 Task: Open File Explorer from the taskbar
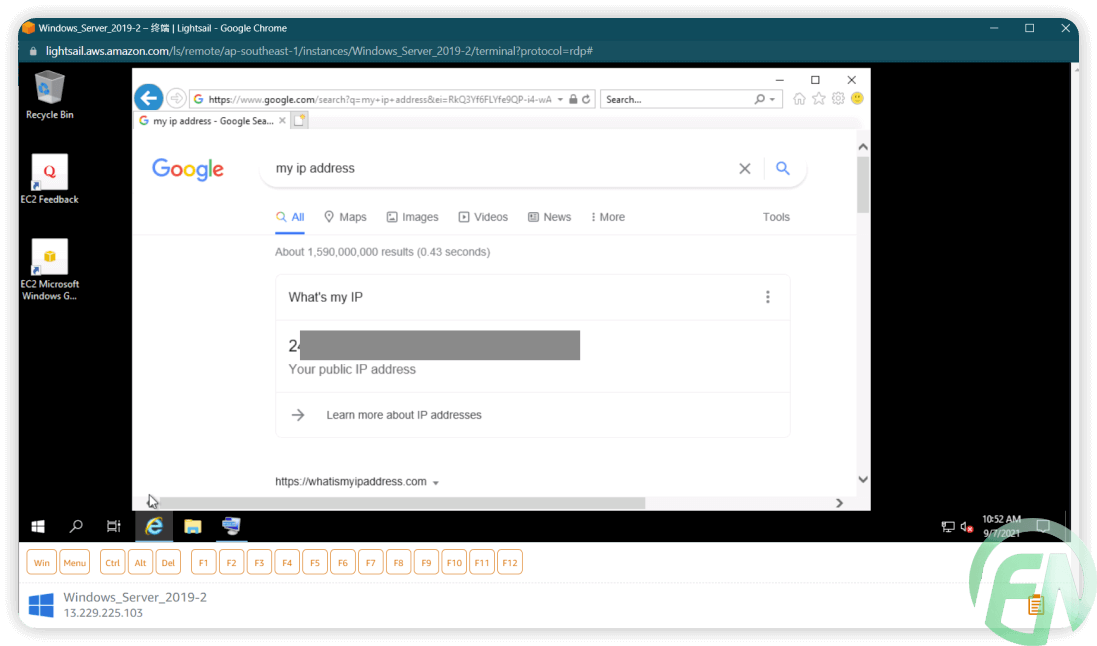coord(192,526)
